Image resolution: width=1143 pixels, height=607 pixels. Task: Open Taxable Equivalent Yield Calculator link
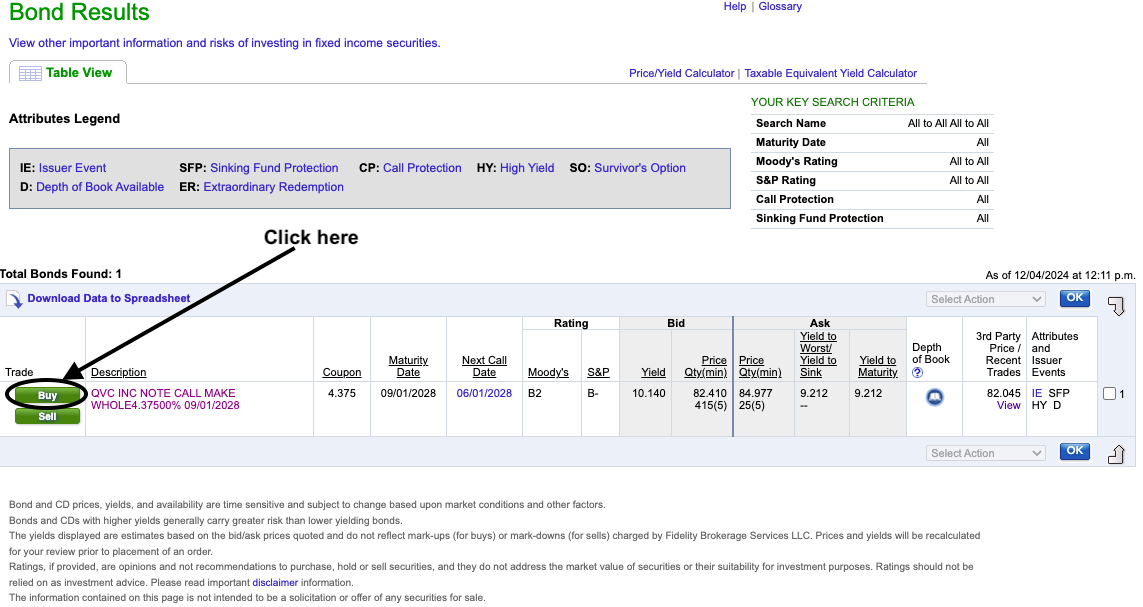click(830, 74)
